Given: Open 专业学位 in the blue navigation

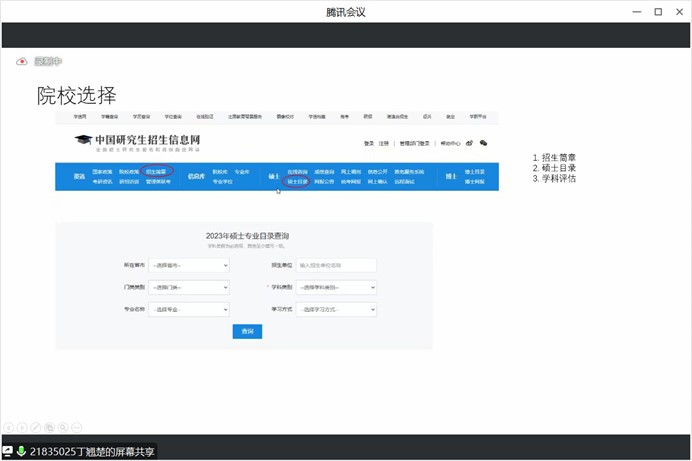Looking at the screenshot, I should (222, 181).
